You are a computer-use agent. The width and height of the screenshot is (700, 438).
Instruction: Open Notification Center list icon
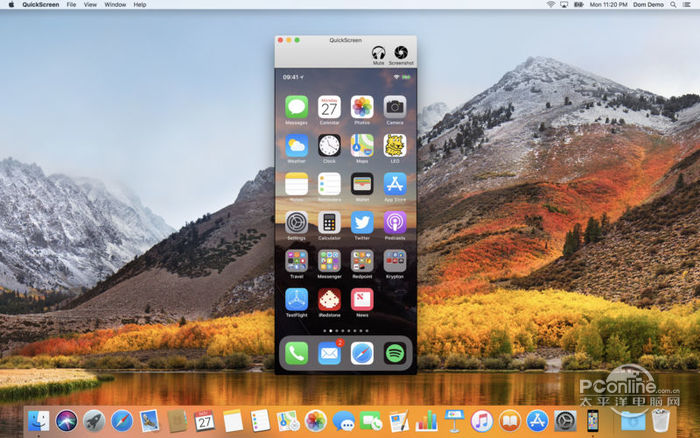[x=687, y=4]
